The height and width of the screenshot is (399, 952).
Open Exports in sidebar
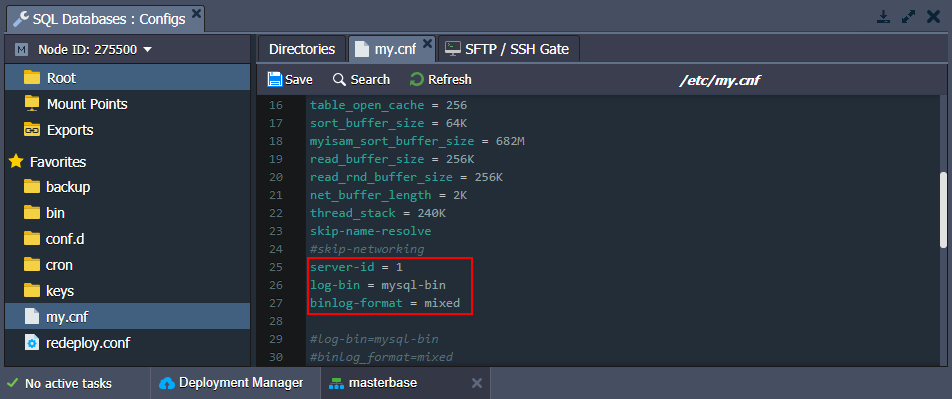[x=70, y=130]
